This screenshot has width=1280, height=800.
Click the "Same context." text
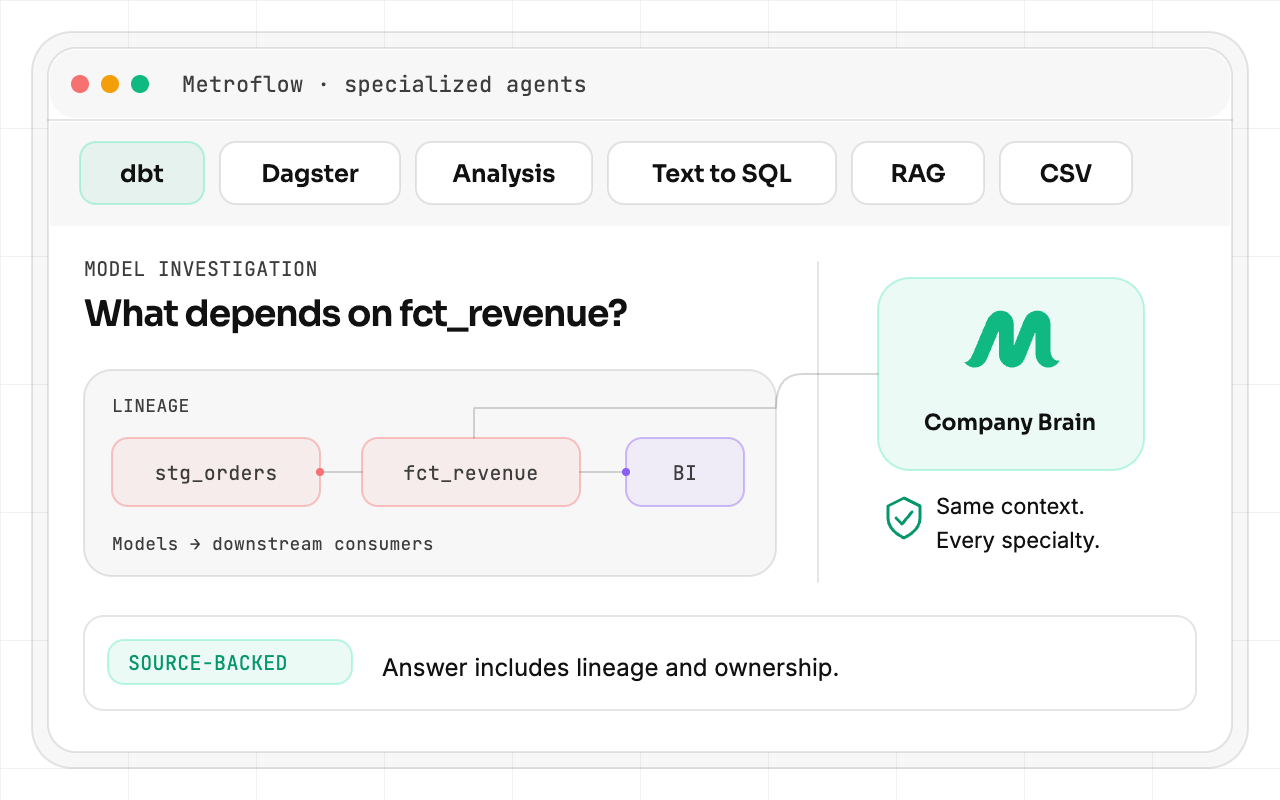coord(1010,506)
